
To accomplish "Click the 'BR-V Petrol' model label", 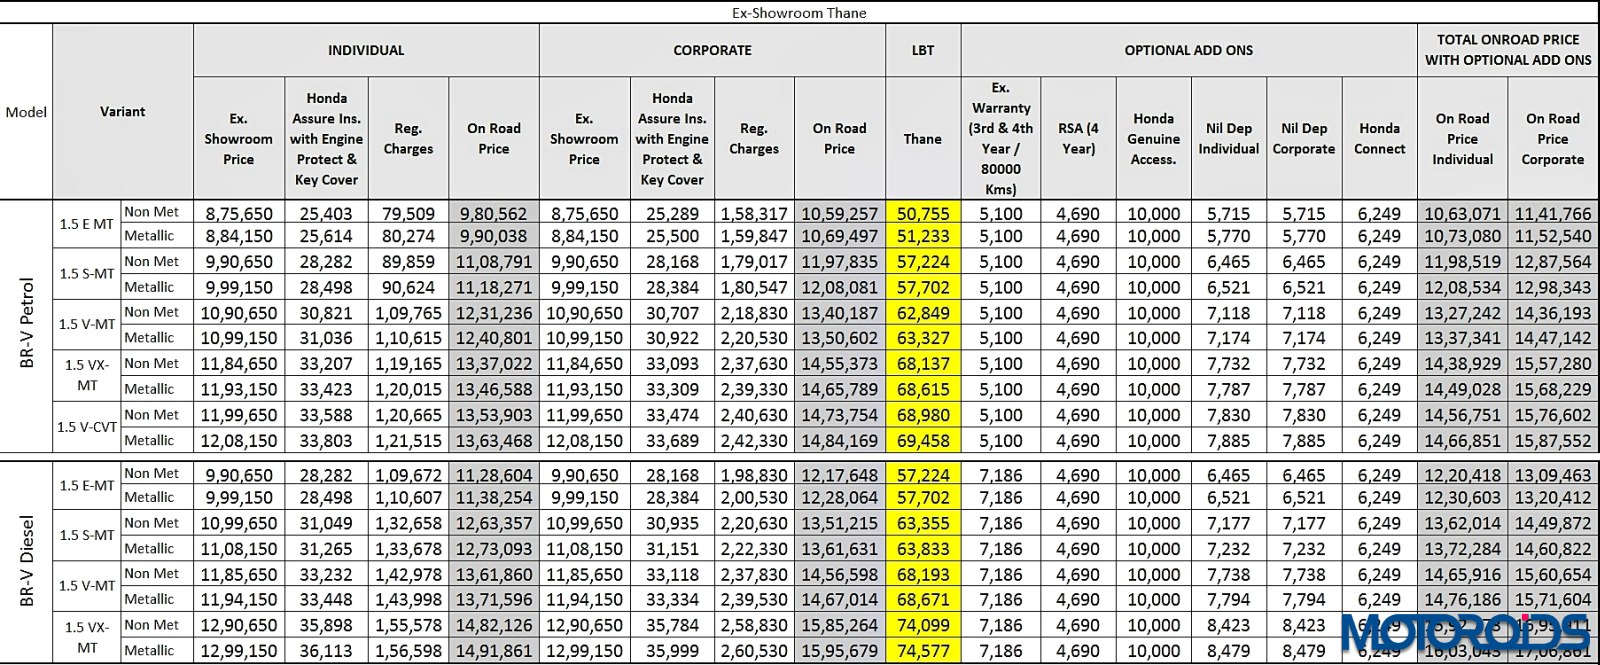I will [27, 324].
